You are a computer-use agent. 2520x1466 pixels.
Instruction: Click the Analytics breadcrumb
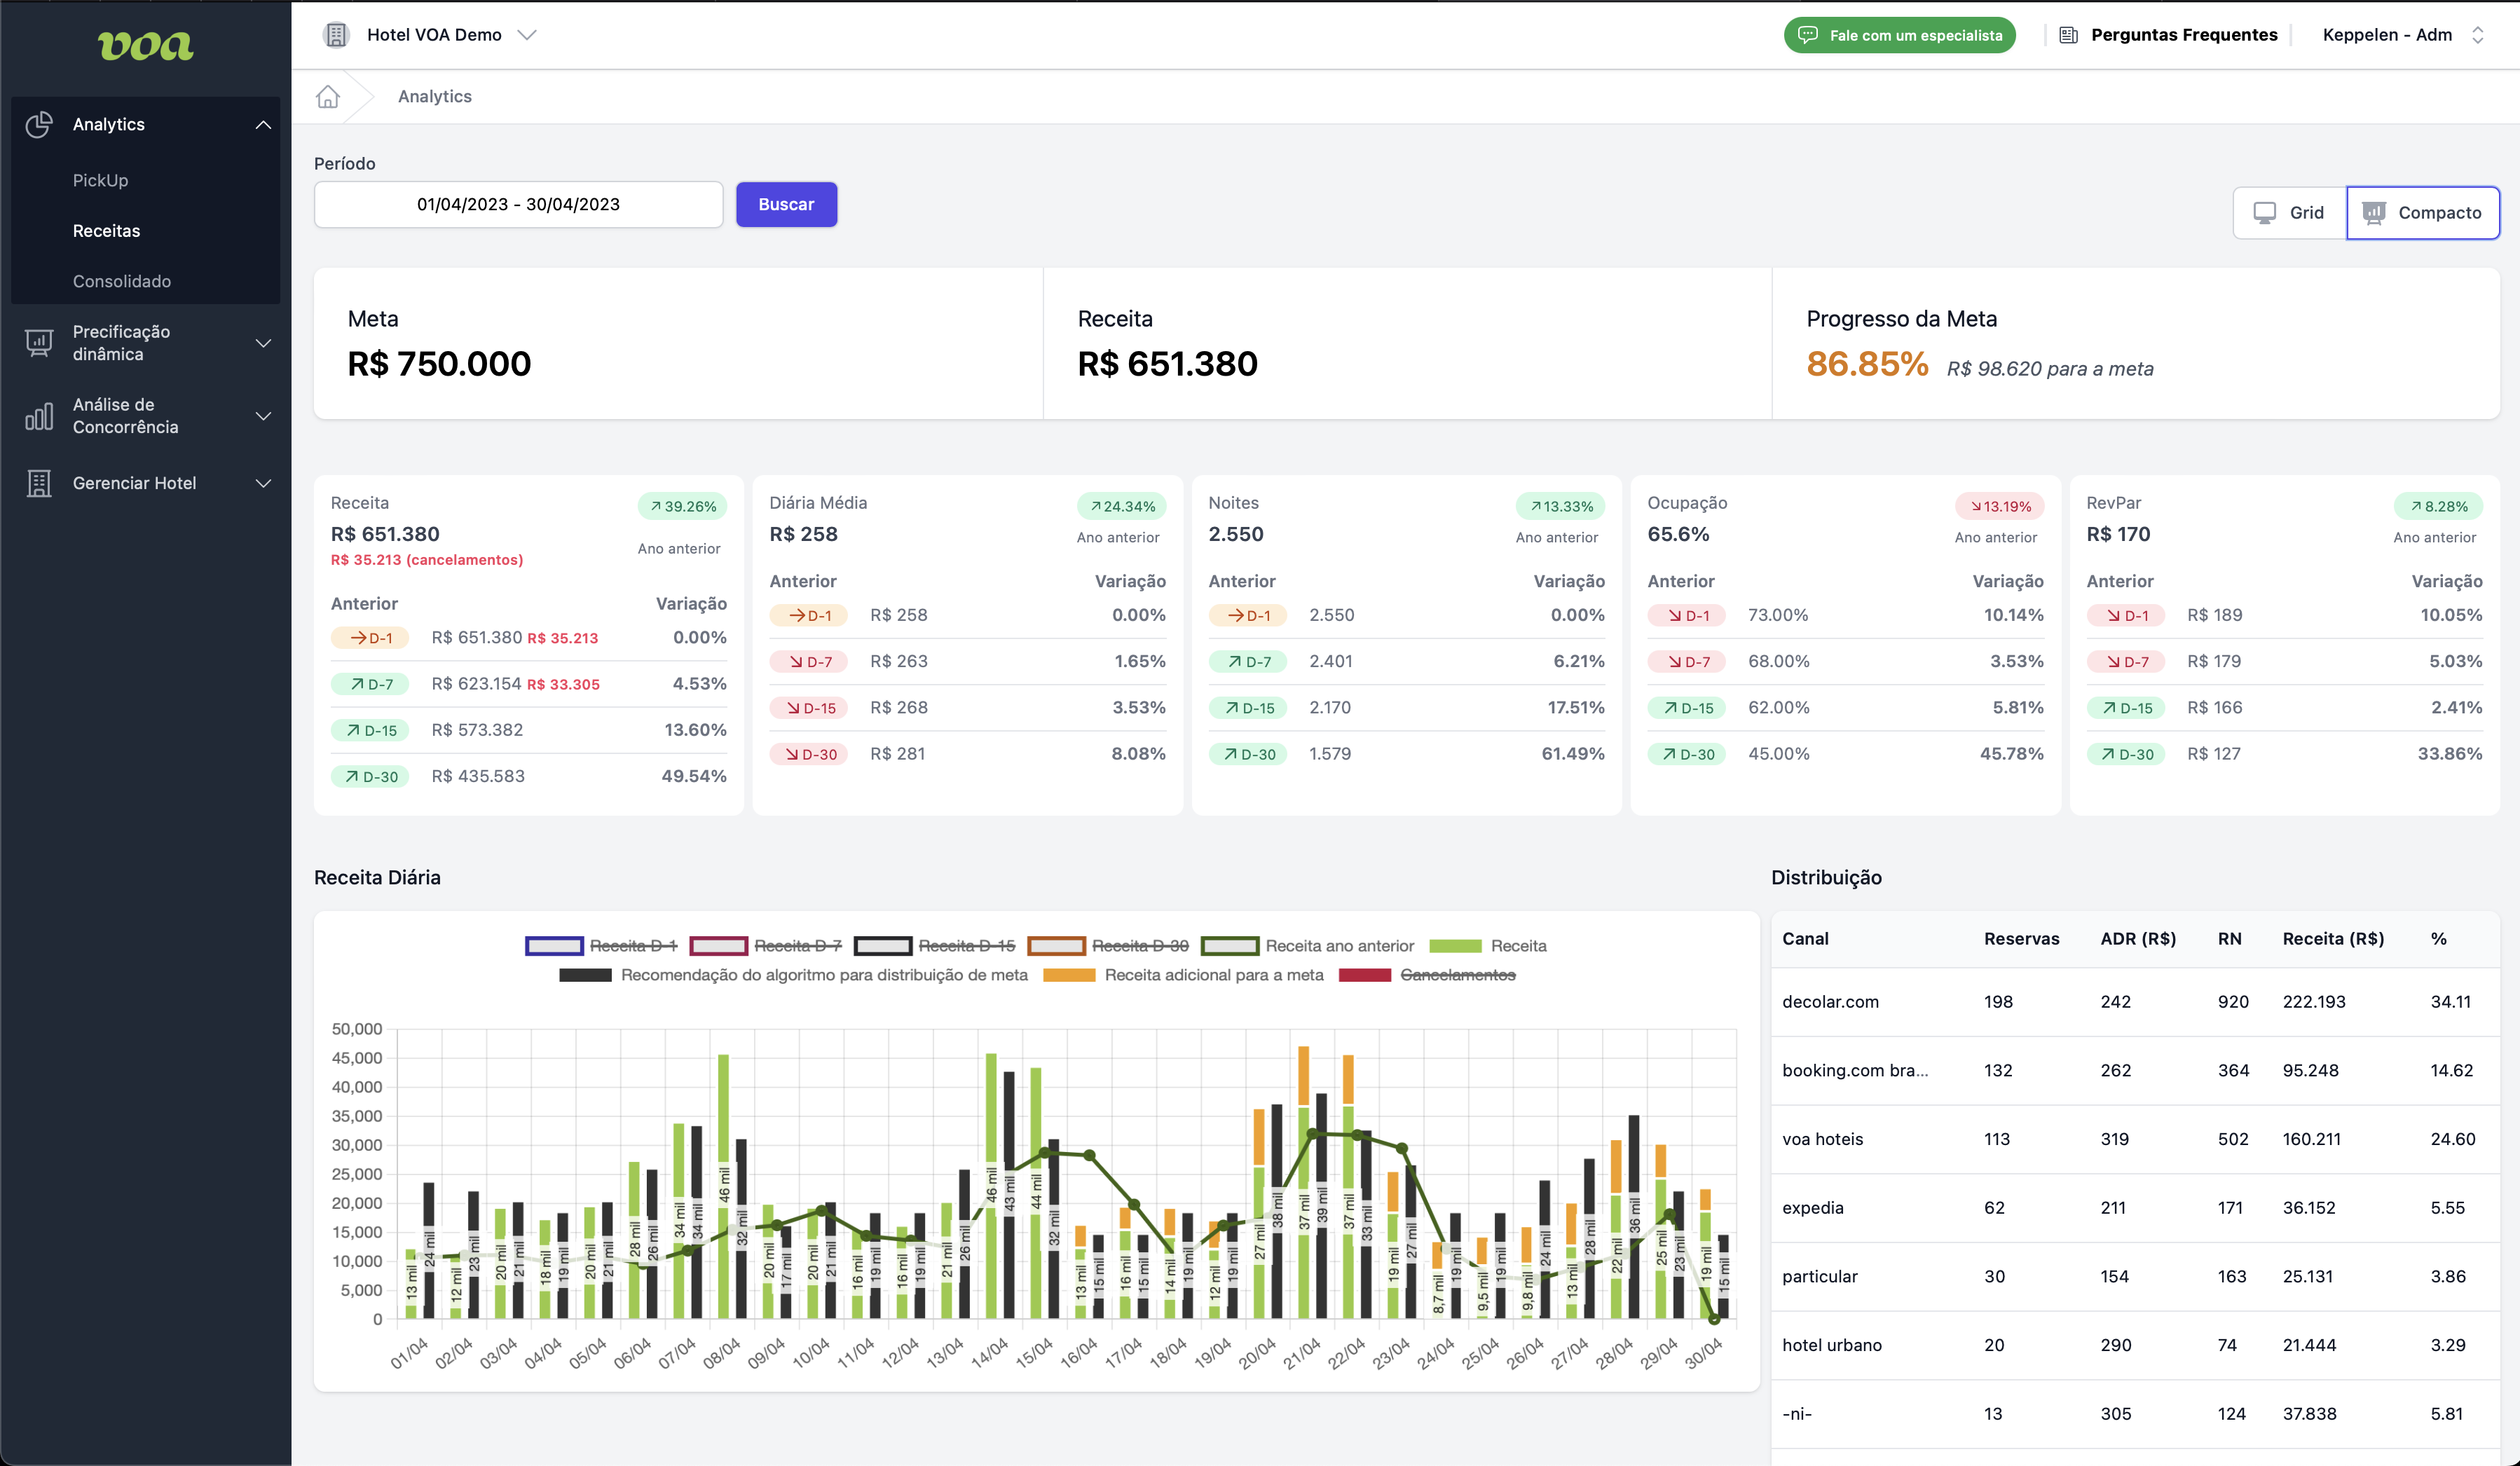click(x=434, y=97)
